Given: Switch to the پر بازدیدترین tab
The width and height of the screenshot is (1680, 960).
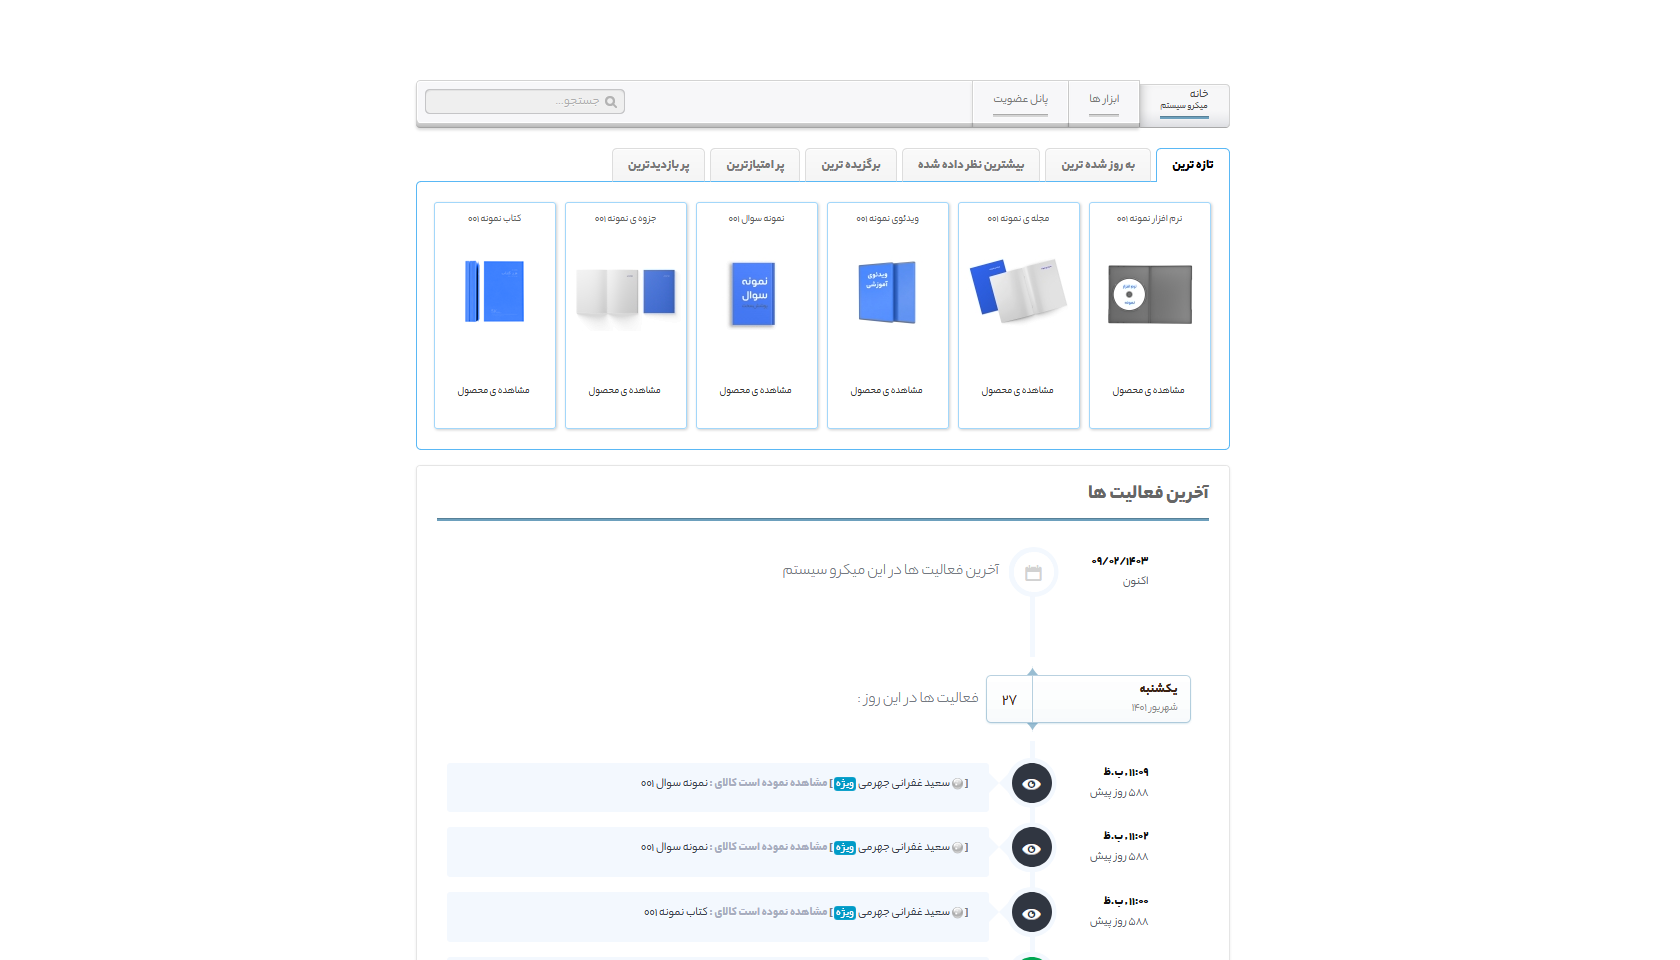Looking at the screenshot, I should point(658,165).
